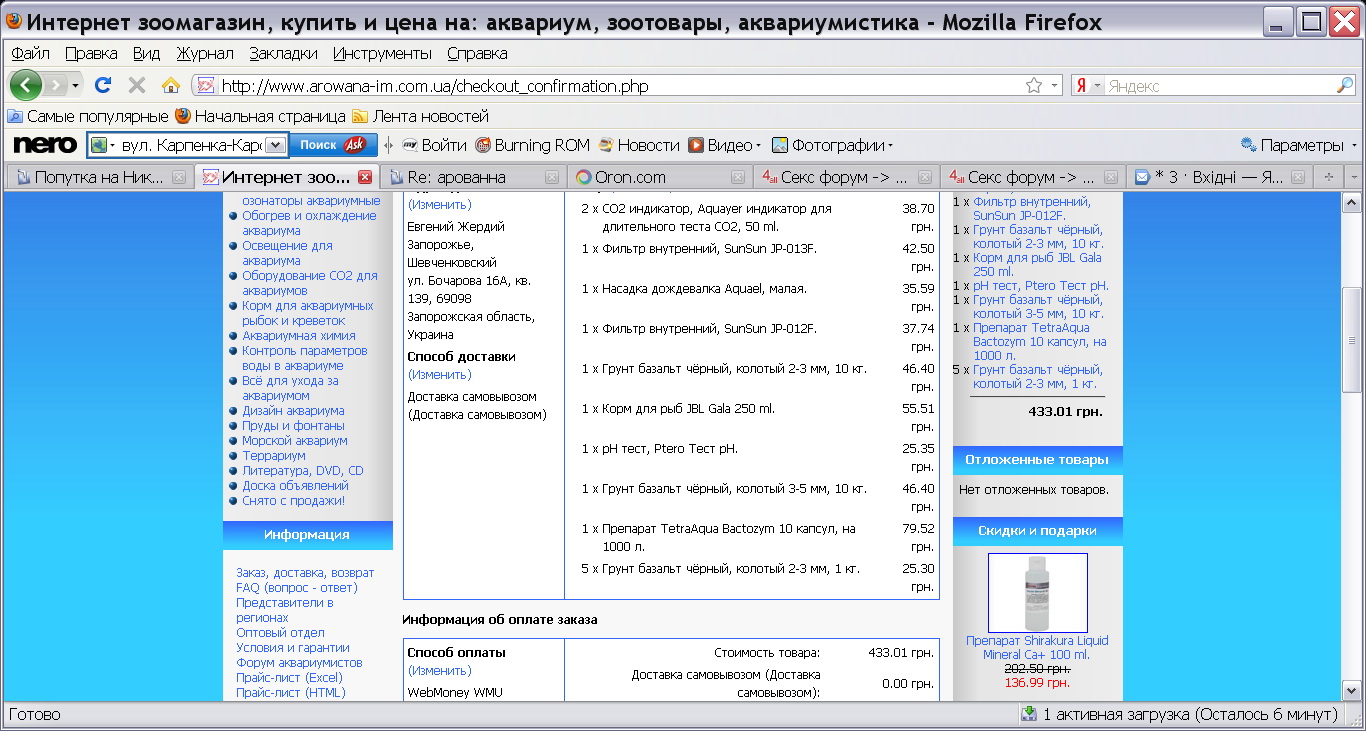Viewport: 1366px width, 731px height.
Task: Open the downloads icon in the status bar
Action: 1028,714
